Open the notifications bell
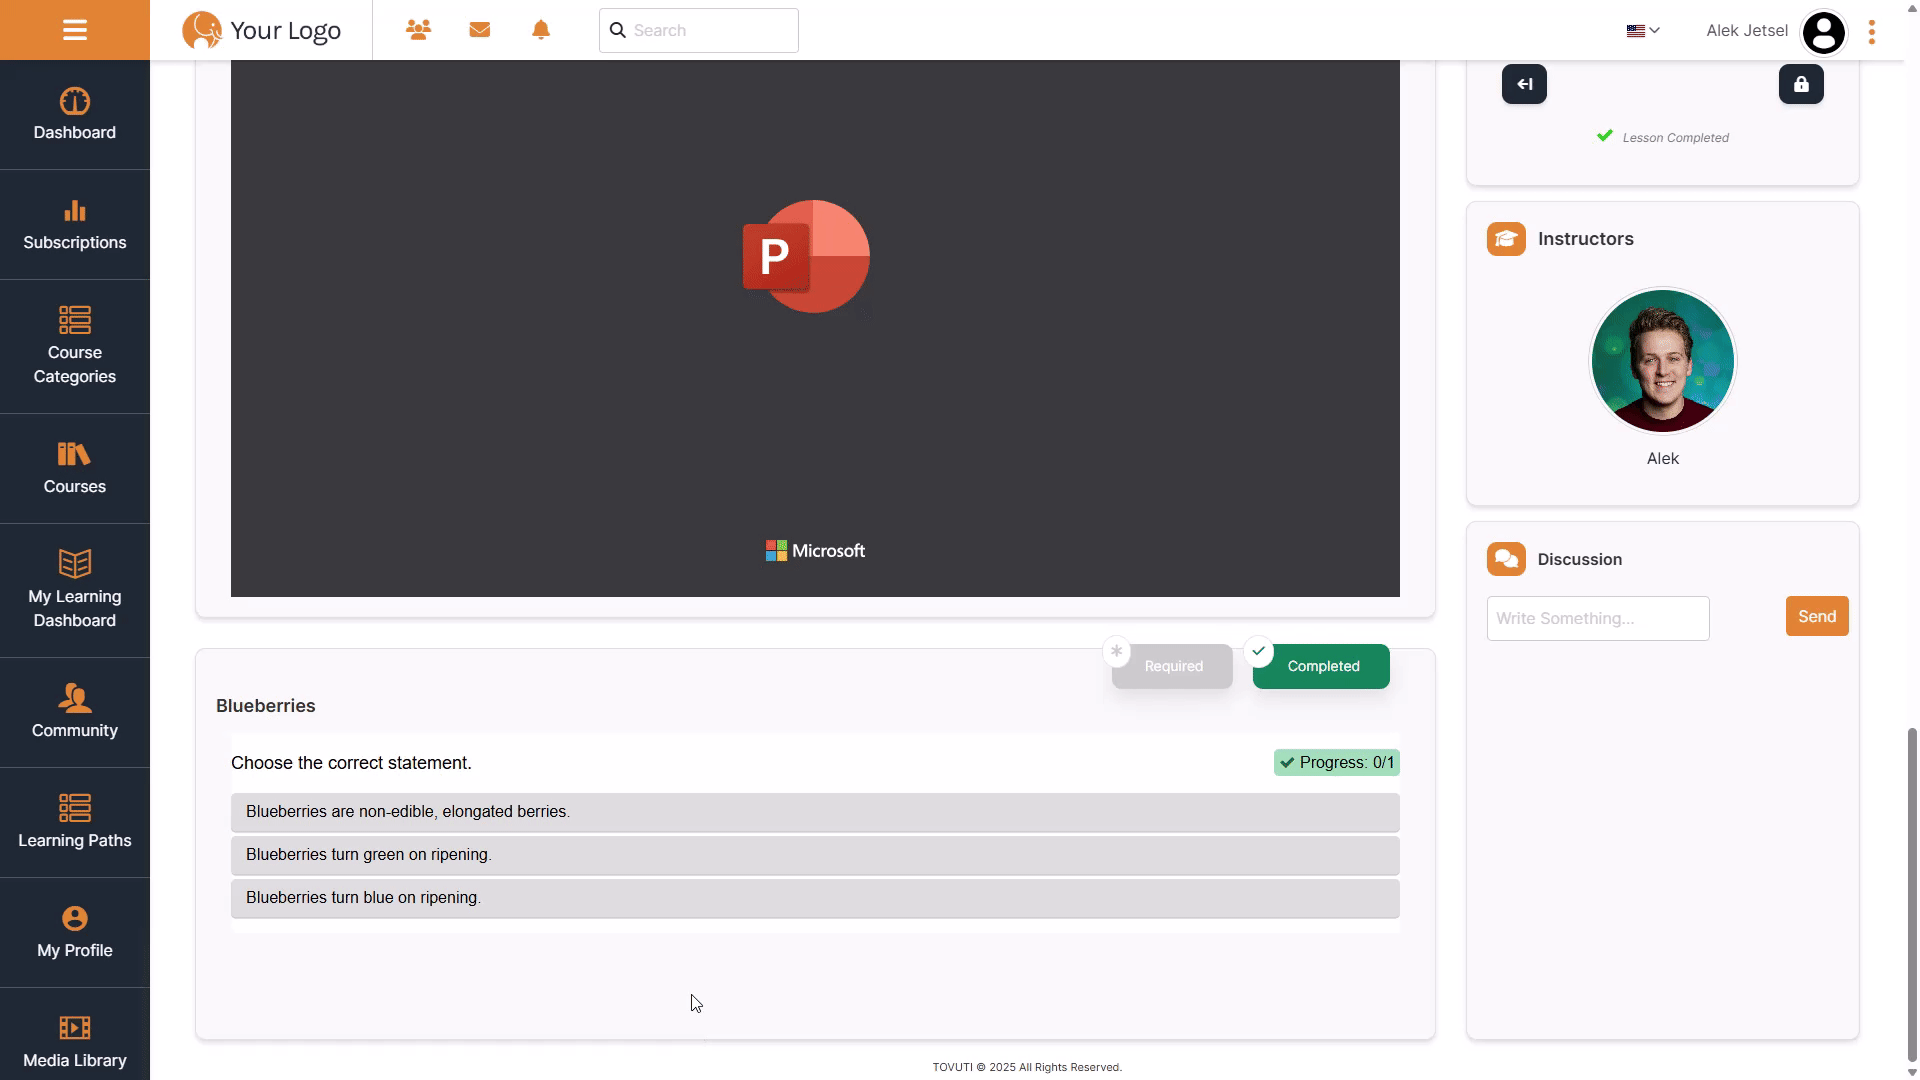Viewport: 1920px width, 1080px height. 541,30
